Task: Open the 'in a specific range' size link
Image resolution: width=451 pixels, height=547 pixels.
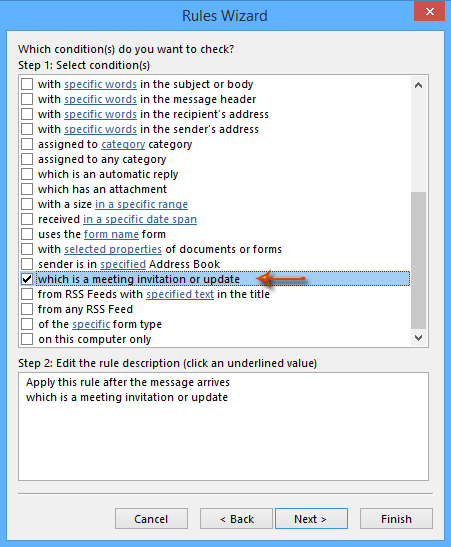Action: [x=141, y=204]
